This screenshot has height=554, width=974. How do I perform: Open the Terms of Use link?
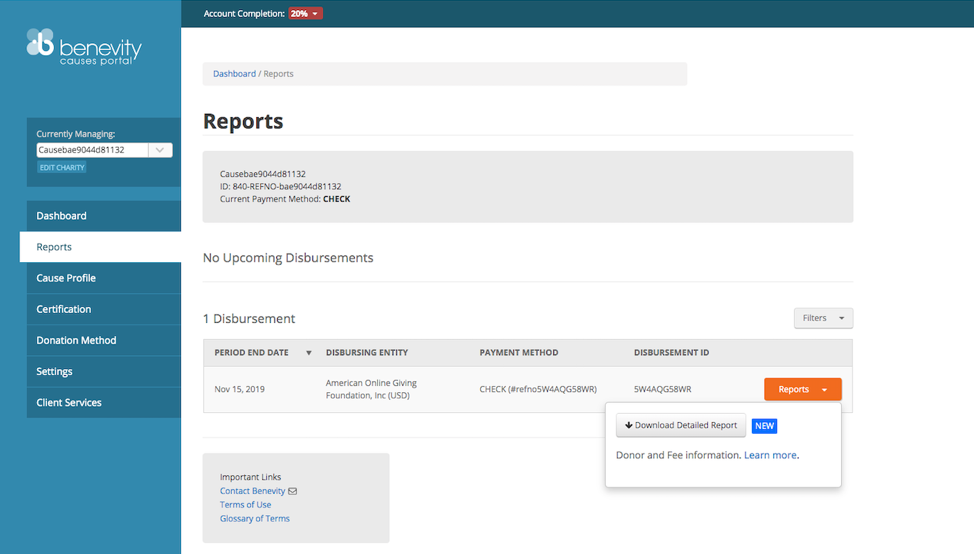click(x=245, y=505)
